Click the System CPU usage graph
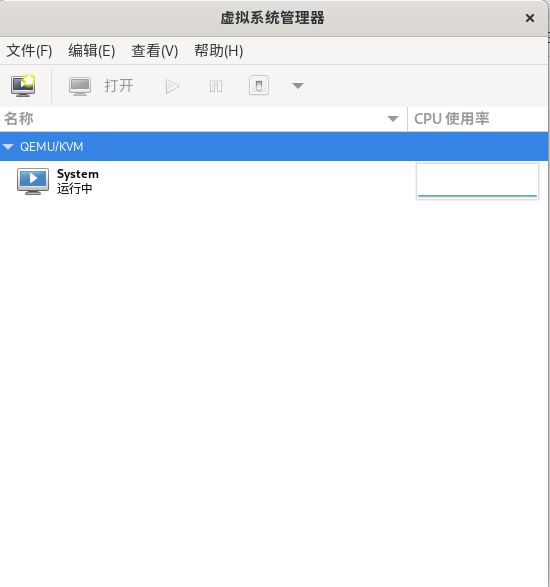Image resolution: width=550 pixels, height=587 pixels. (x=477, y=181)
